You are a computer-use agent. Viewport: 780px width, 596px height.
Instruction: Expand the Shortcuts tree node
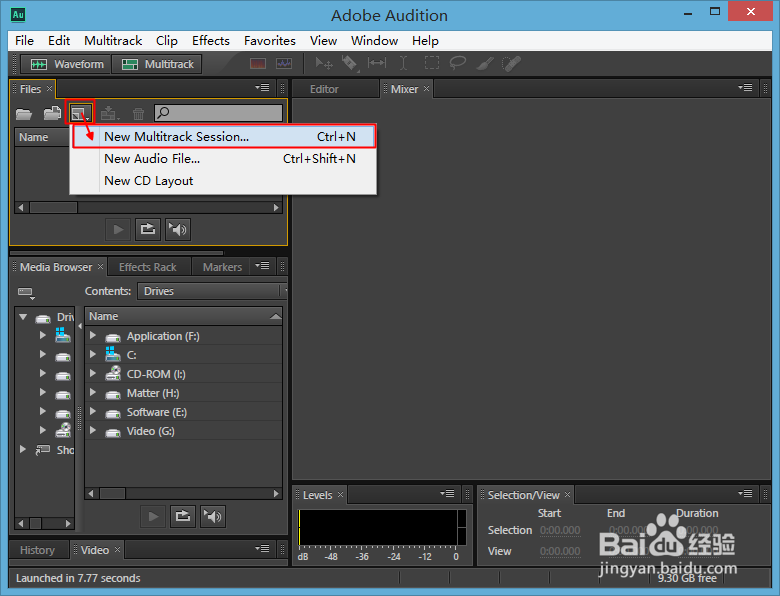(23, 449)
